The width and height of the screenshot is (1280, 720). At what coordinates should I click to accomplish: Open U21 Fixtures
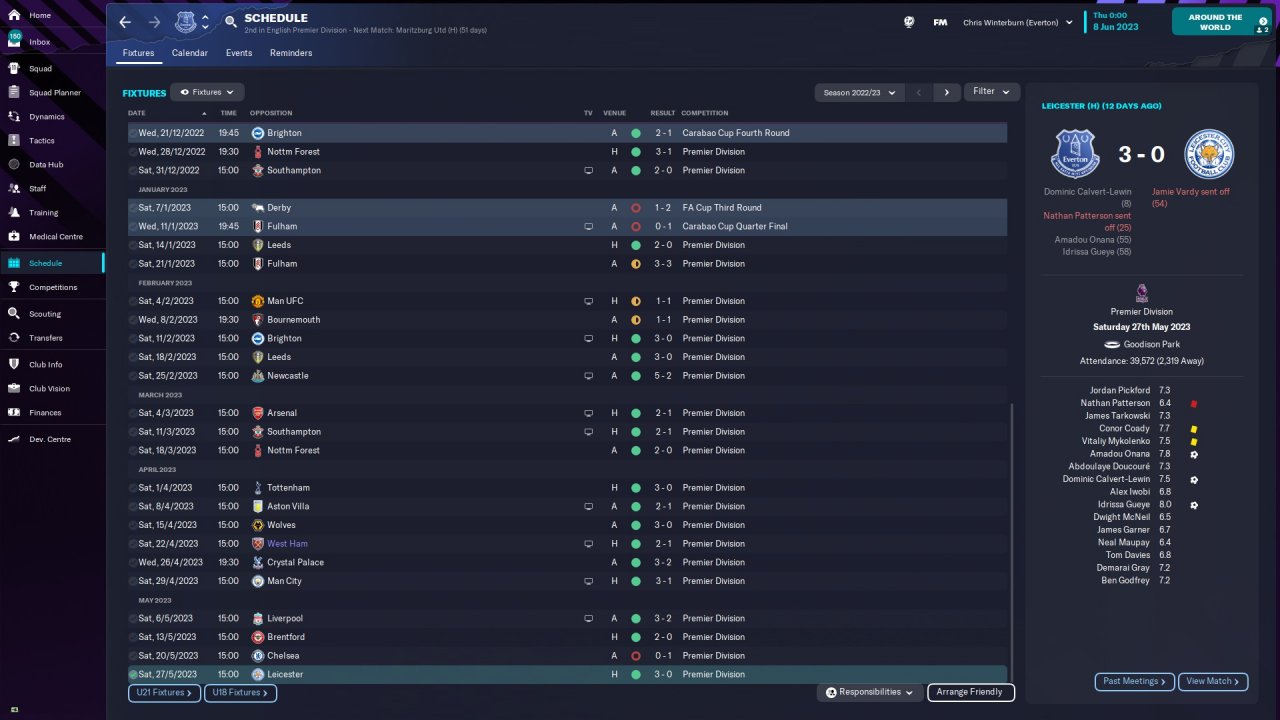(x=164, y=692)
